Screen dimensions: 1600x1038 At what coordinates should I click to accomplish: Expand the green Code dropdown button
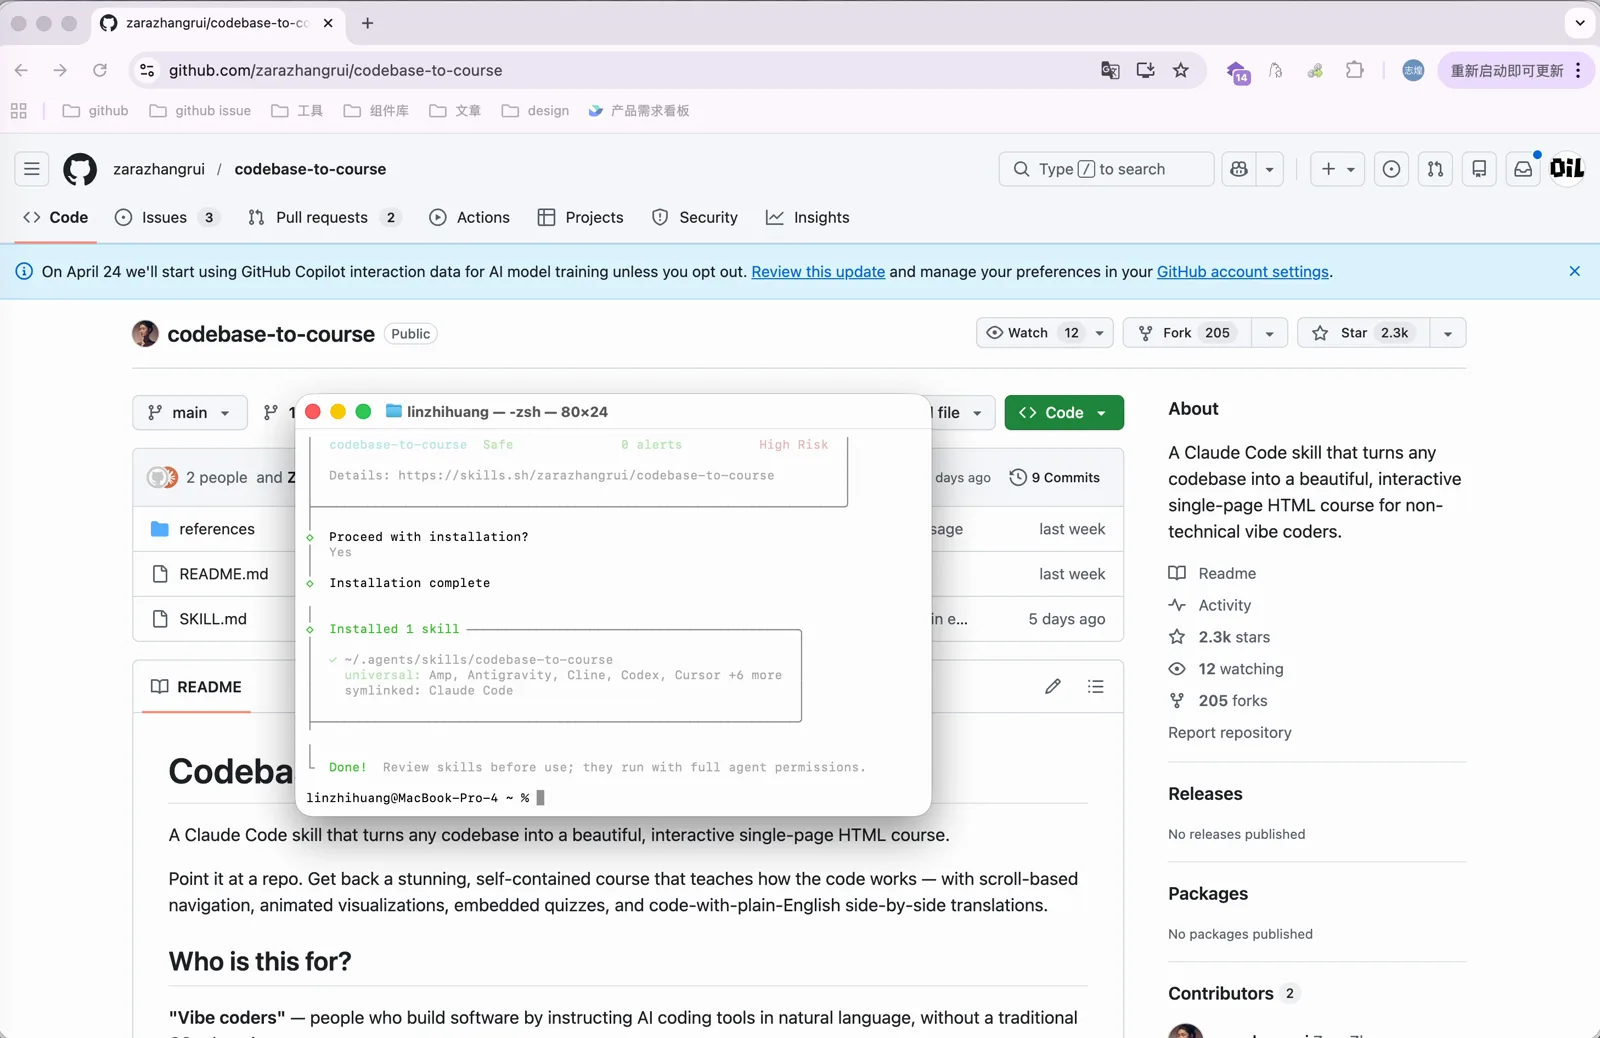(1064, 412)
